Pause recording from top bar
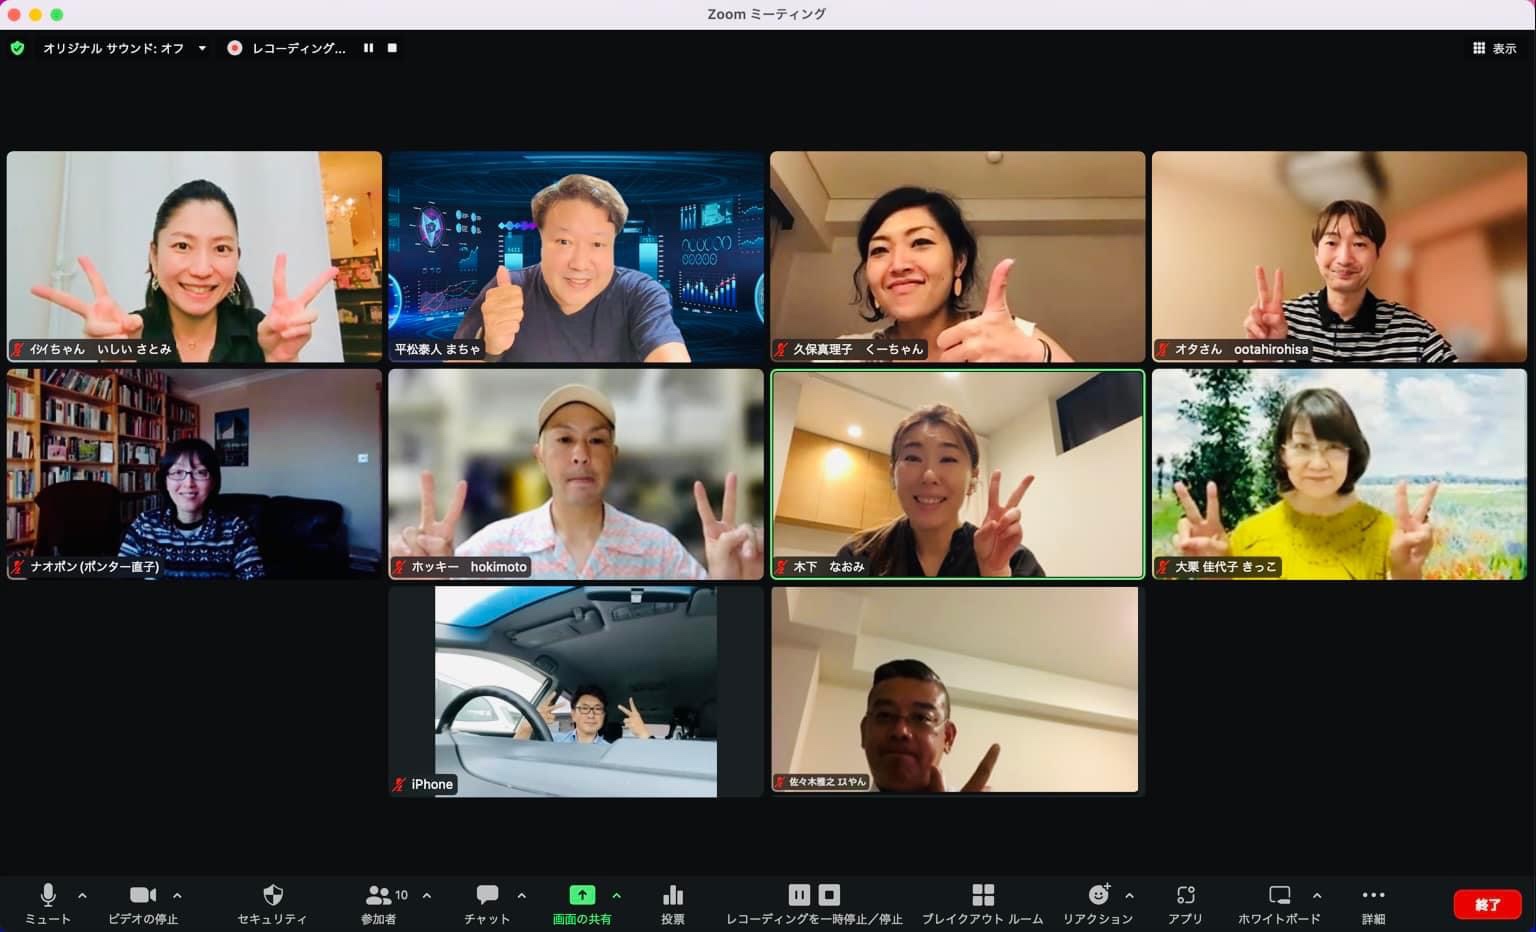The height and width of the screenshot is (932, 1536). [368, 48]
